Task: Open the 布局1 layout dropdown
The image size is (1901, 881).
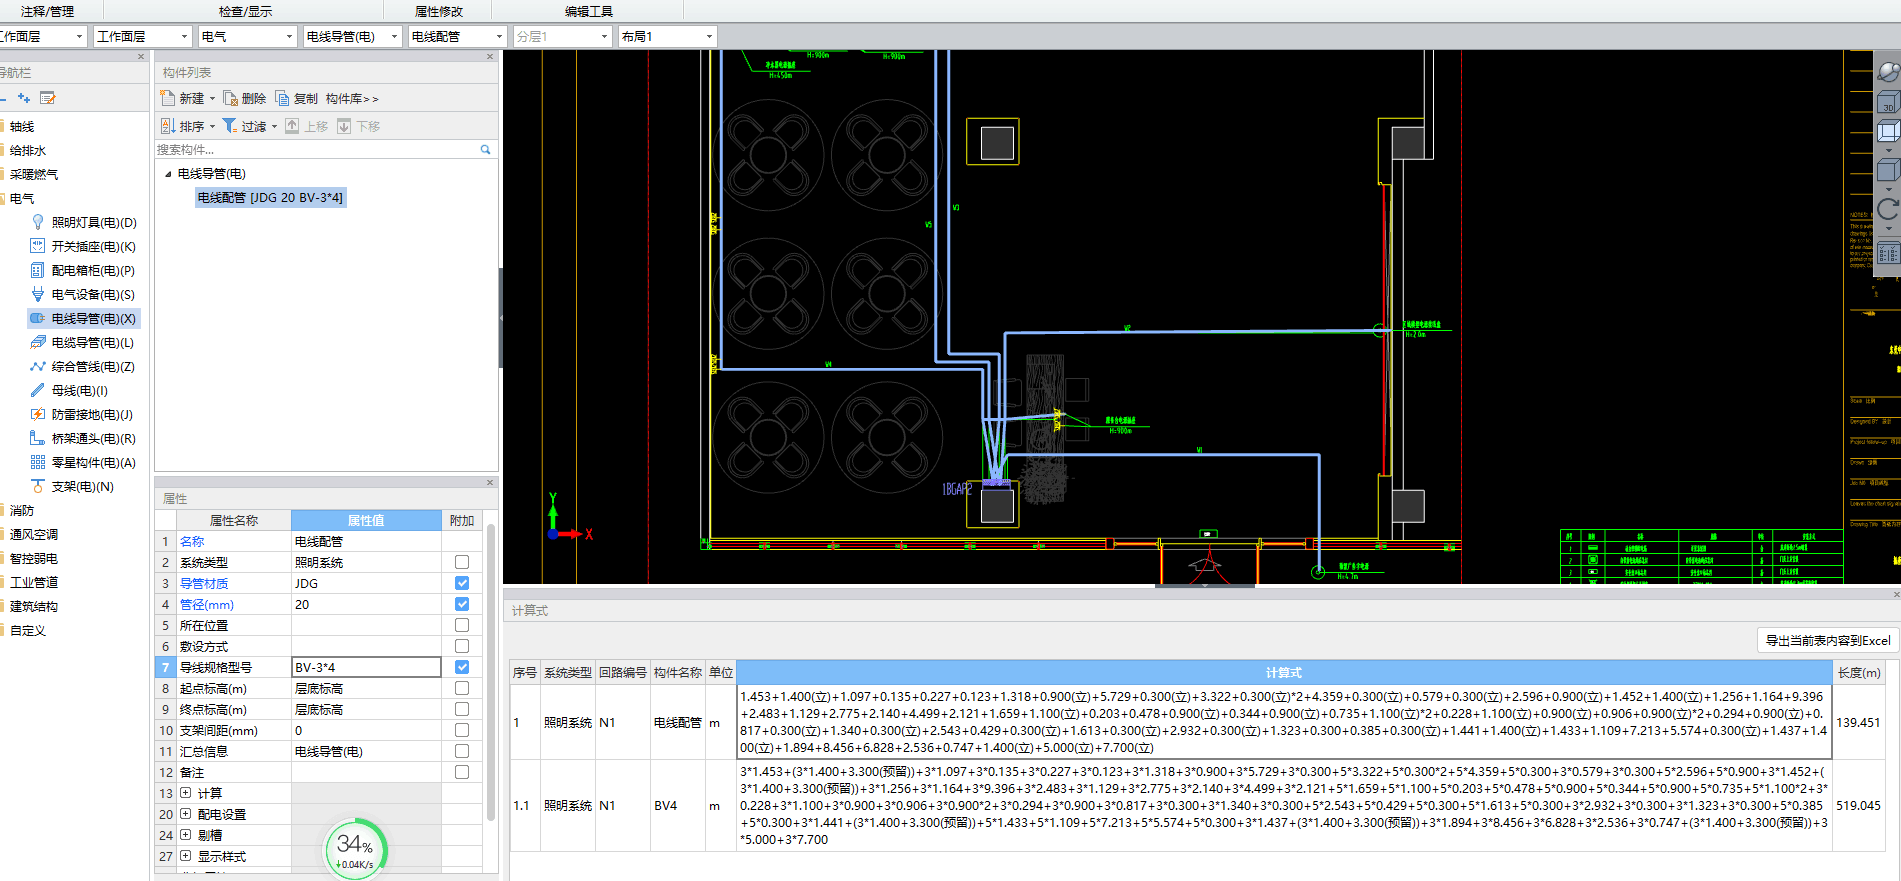Action: click(667, 37)
